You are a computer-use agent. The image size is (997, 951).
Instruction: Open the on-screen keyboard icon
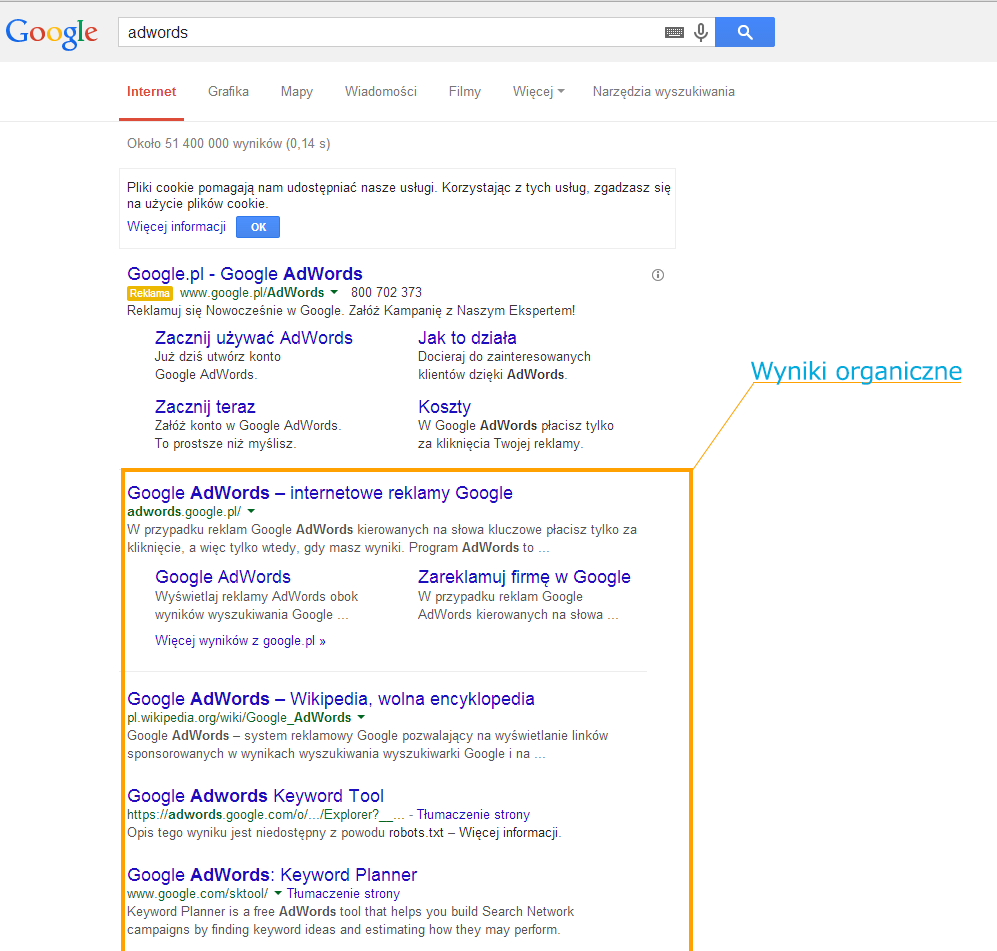click(674, 32)
